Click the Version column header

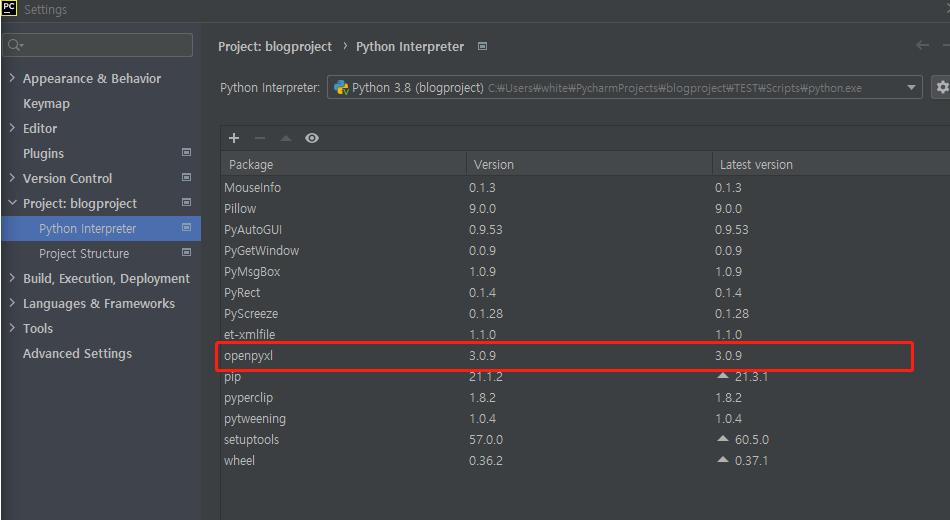pyautogui.click(x=589, y=164)
